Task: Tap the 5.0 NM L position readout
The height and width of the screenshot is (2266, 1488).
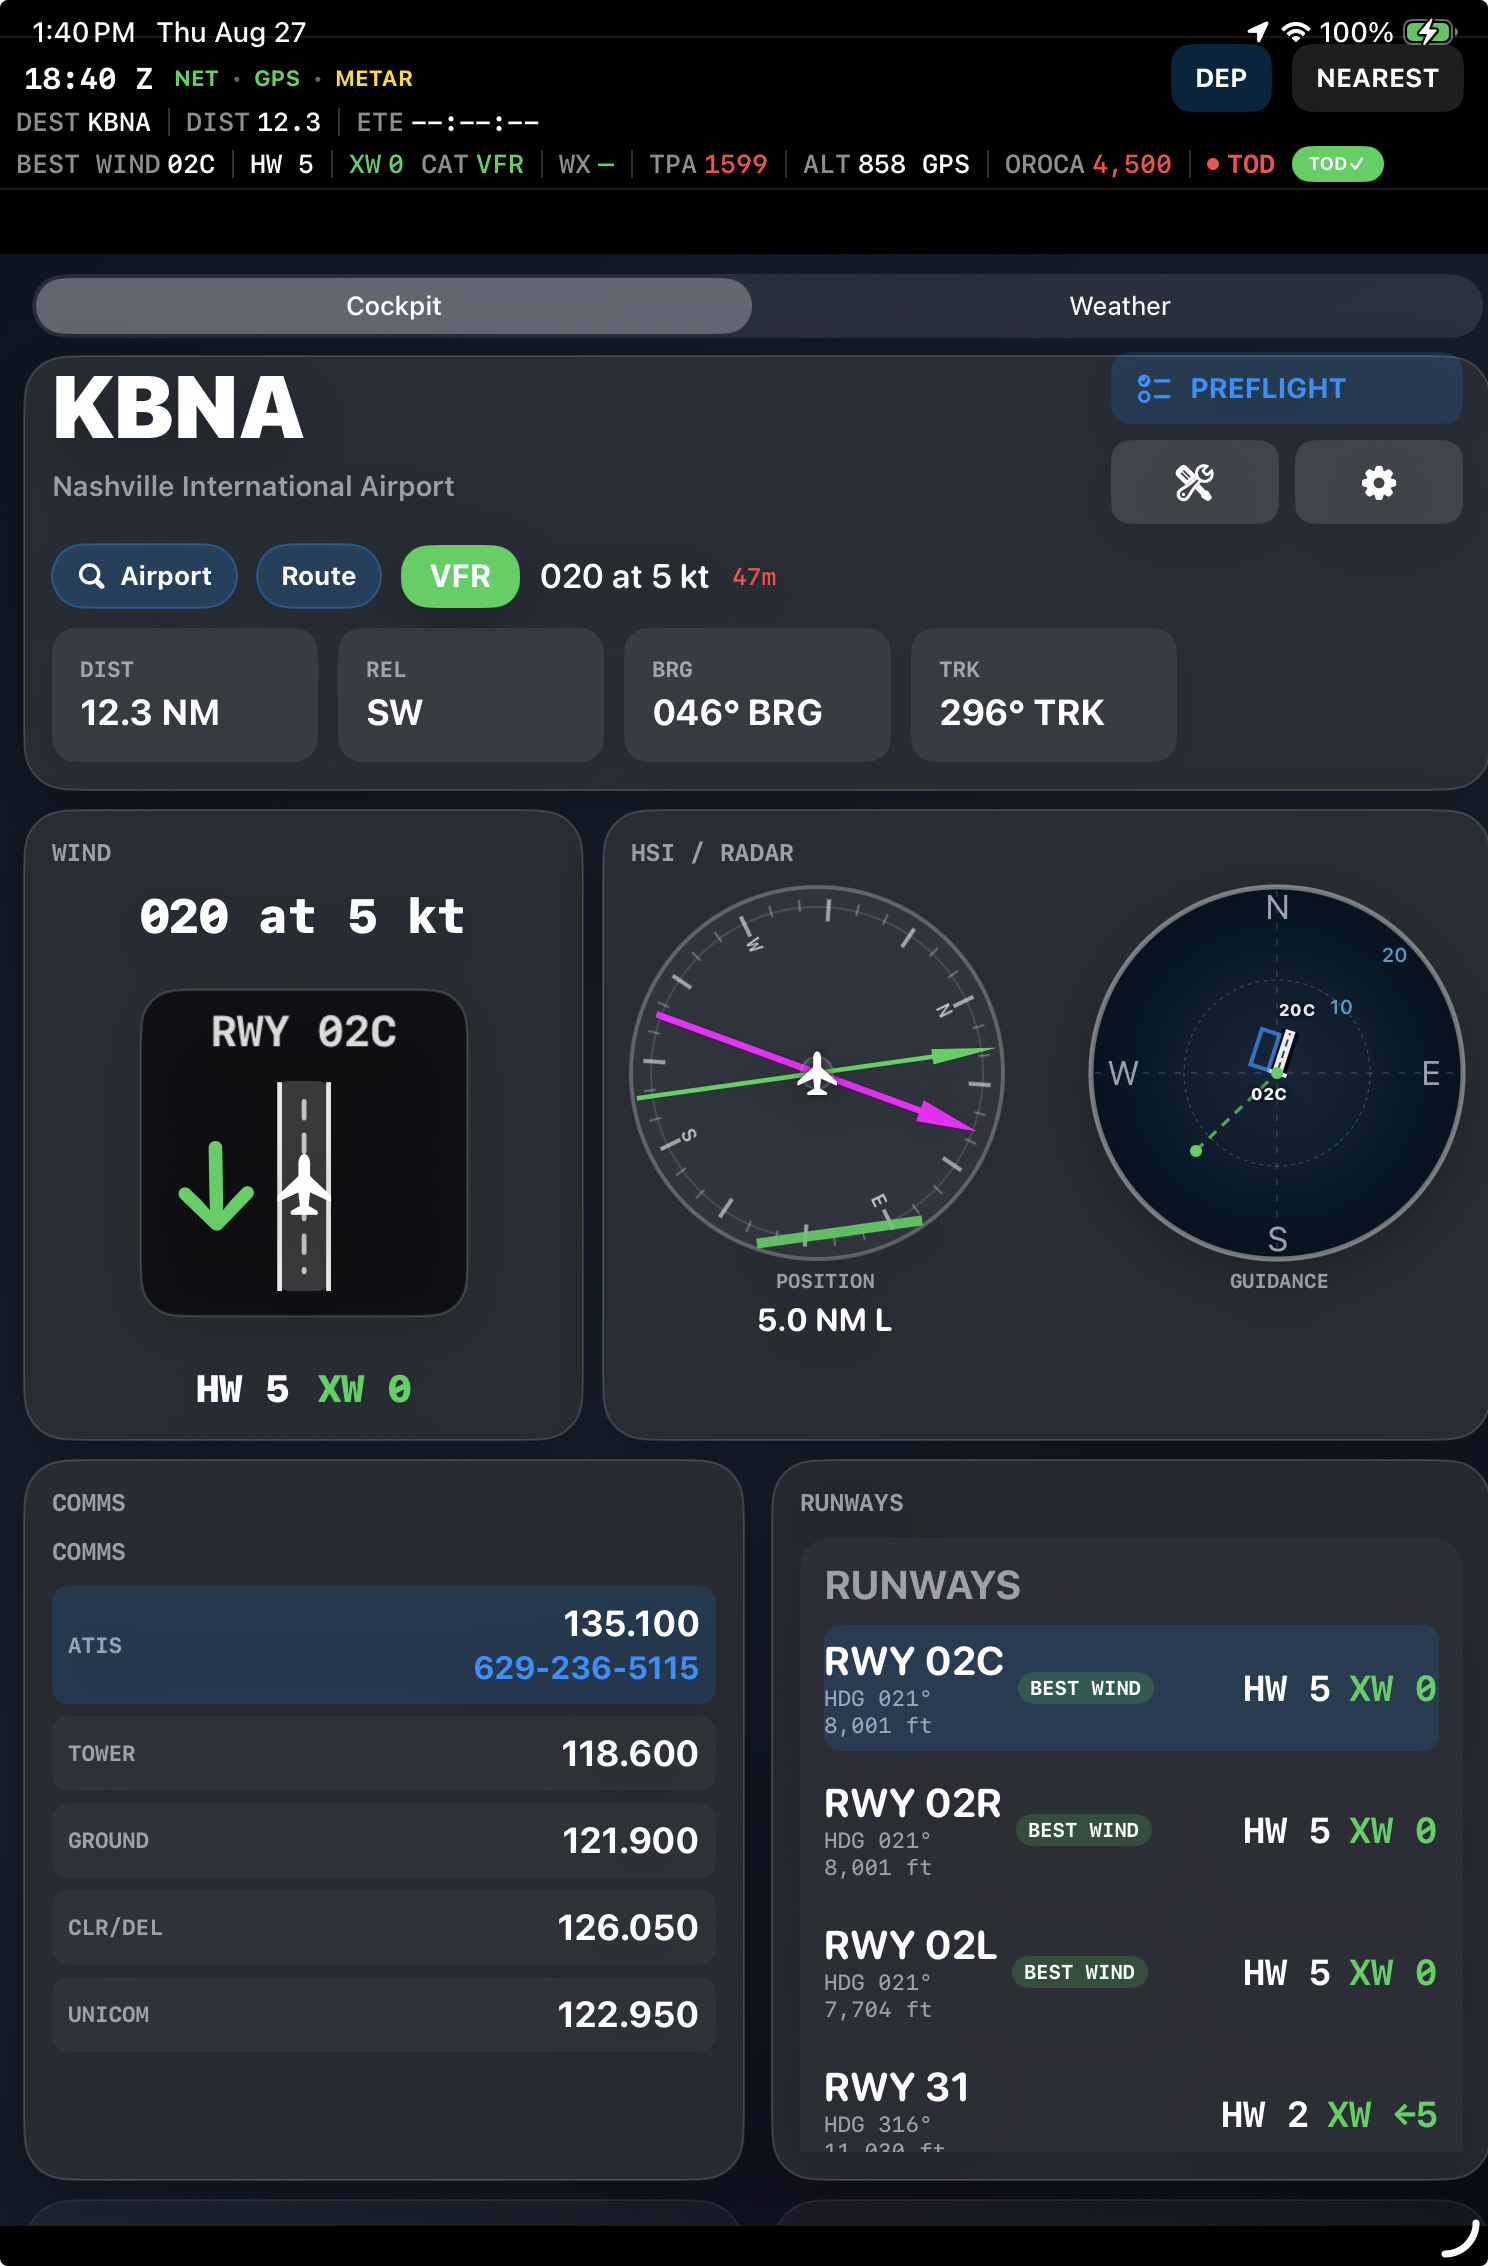Action: pyautogui.click(x=824, y=1320)
